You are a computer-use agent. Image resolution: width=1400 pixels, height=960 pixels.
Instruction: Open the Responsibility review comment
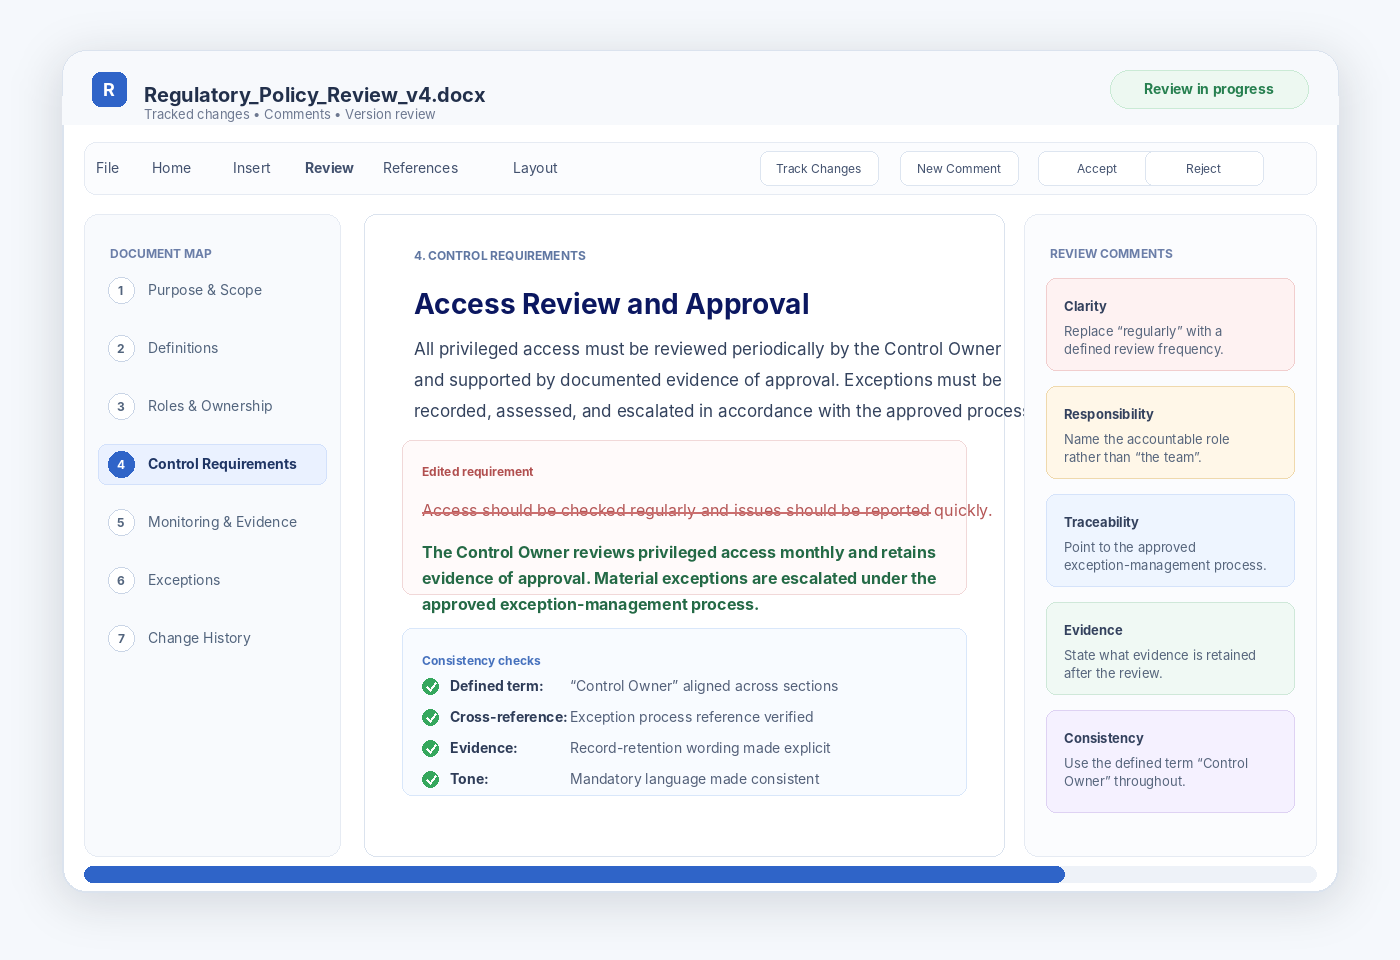click(1170, 433)
